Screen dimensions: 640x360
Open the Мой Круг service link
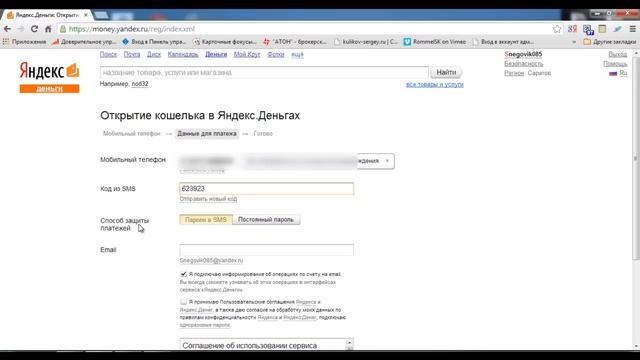pos(247,54)
